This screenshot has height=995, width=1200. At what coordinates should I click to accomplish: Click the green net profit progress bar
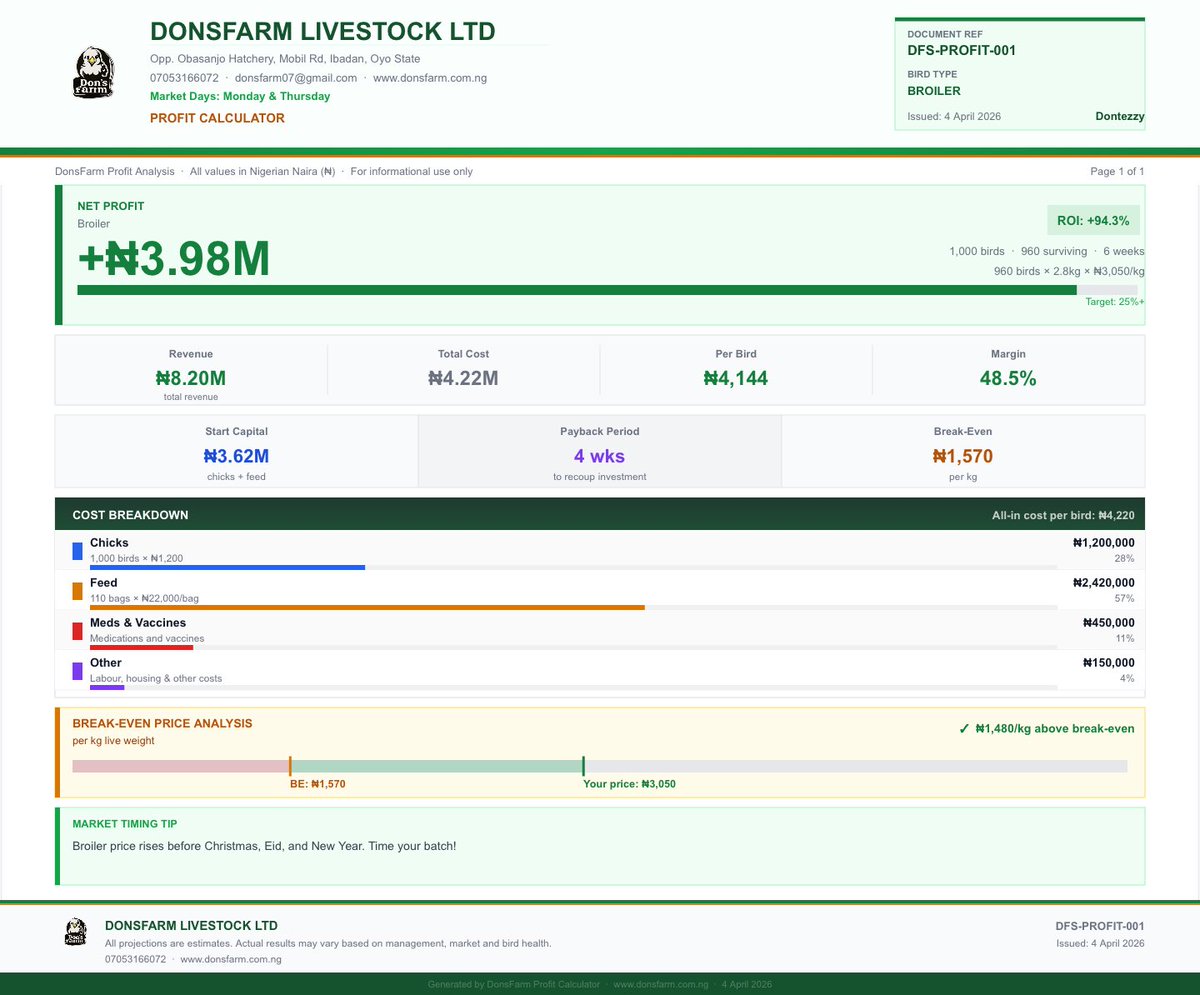(577, 290)
